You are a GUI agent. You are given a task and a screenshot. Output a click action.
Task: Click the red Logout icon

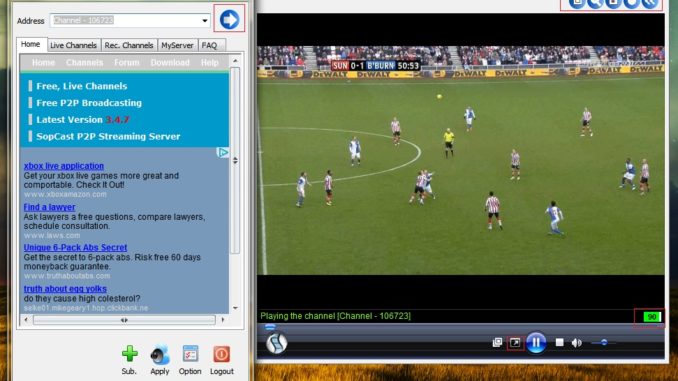[221, 354]
